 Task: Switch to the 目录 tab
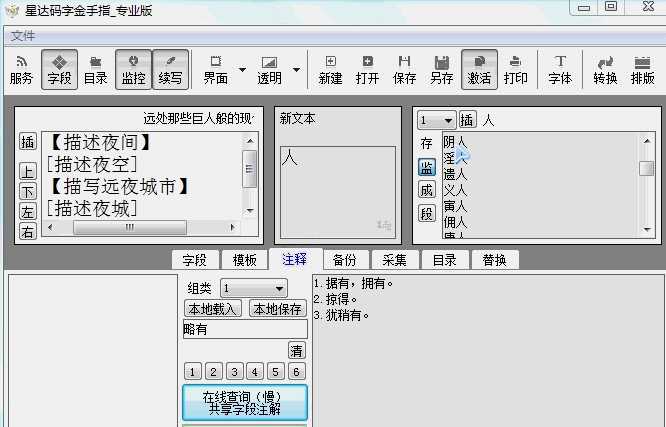tap(445, 260)
